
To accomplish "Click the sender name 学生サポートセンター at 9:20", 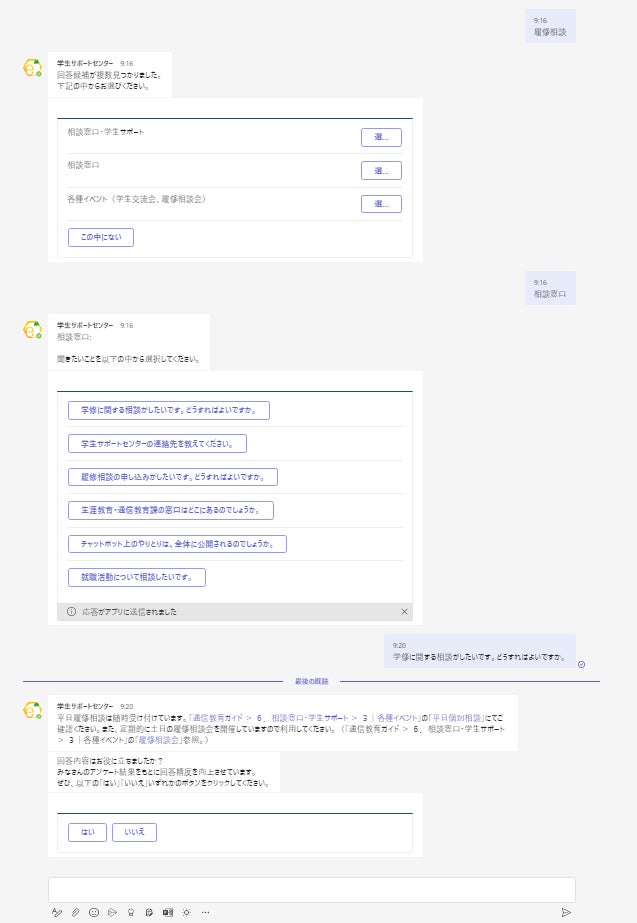I will [x=85, y=706].
